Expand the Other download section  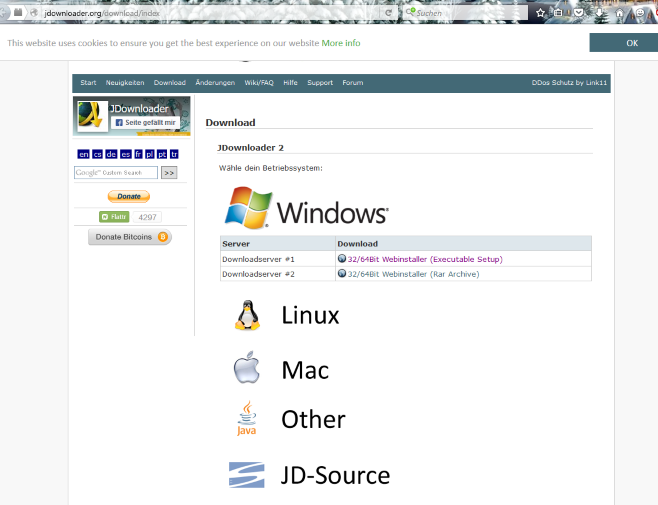313,419
